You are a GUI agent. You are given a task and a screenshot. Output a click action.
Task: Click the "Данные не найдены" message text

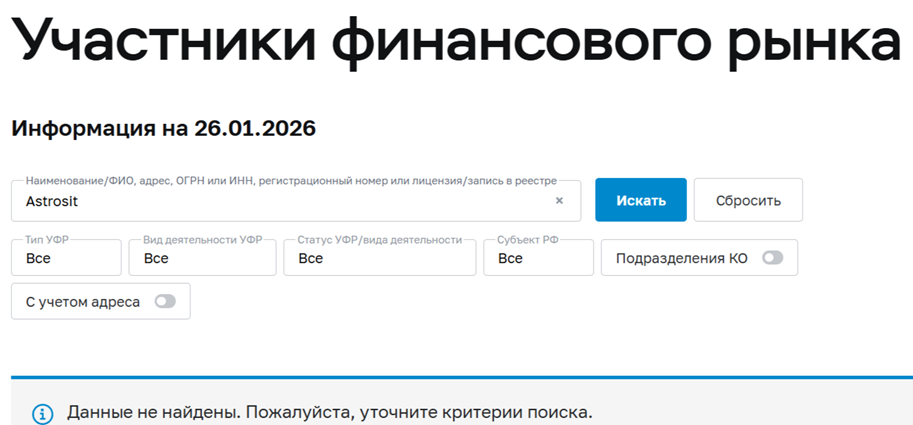(330, 412)
